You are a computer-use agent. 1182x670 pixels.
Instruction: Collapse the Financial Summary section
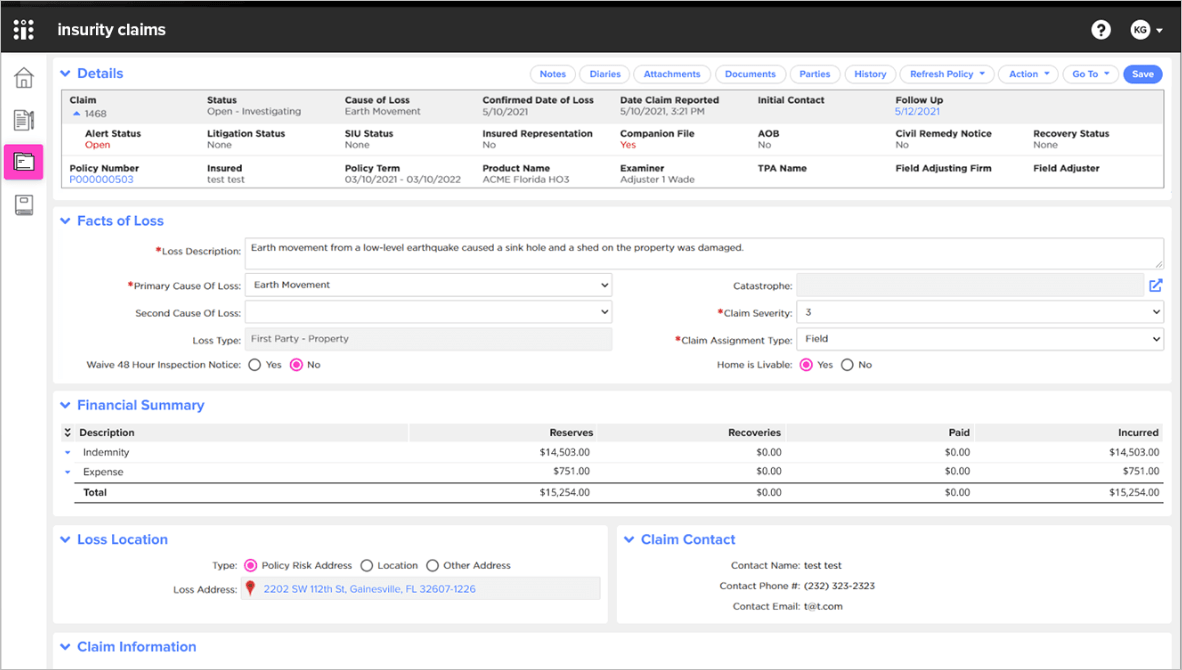[66, 405]
